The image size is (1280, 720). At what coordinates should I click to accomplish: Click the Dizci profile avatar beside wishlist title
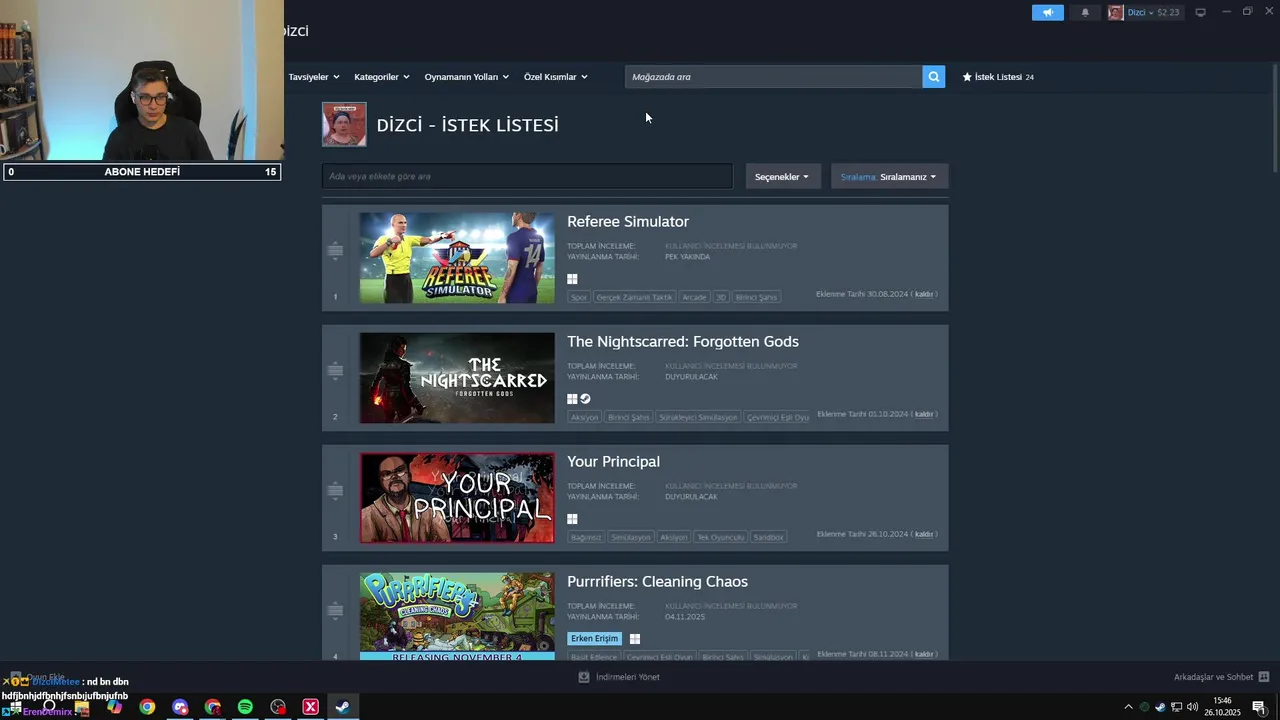(344, 124)
